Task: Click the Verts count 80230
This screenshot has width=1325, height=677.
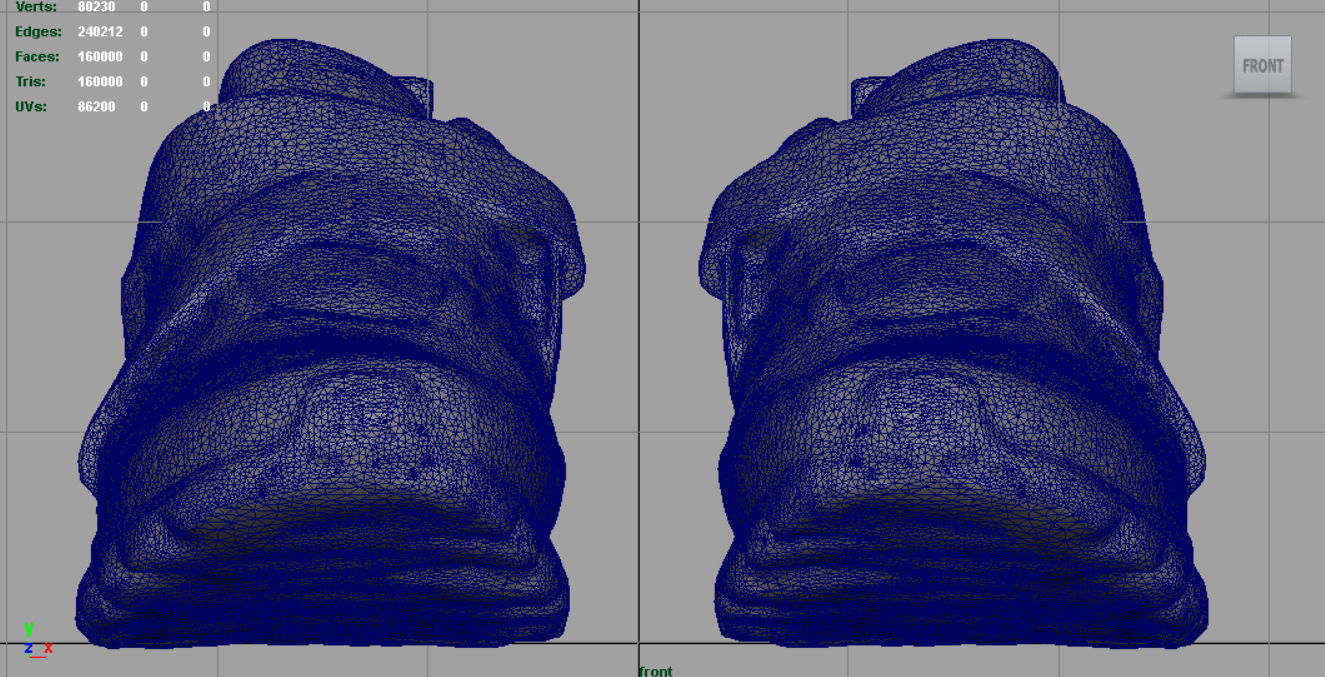Action: pyautogui.click(x=96, y=7)
